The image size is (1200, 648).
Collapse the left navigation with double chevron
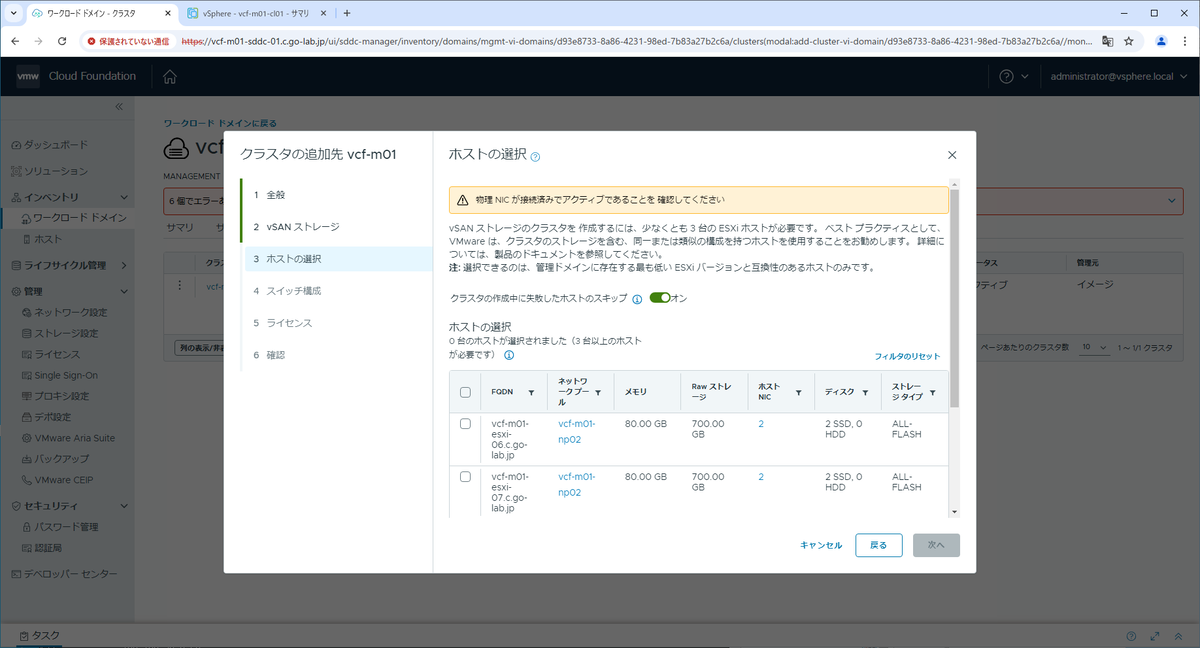[x=118, y=106]
